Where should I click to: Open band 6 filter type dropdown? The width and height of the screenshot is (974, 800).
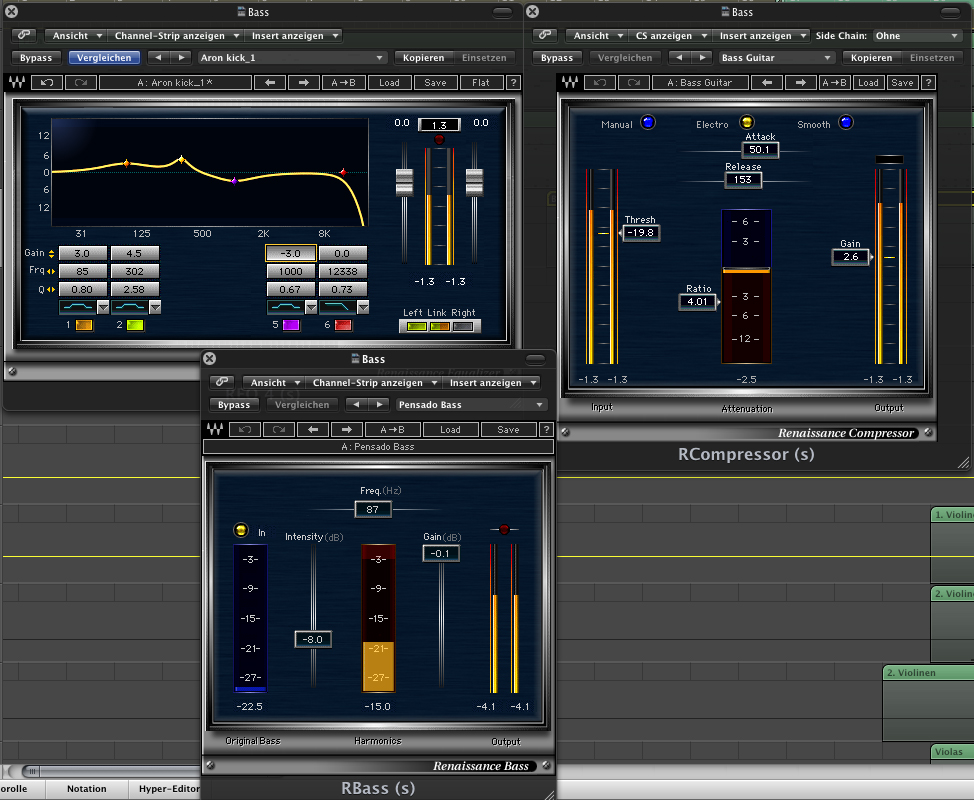point(363,307)
